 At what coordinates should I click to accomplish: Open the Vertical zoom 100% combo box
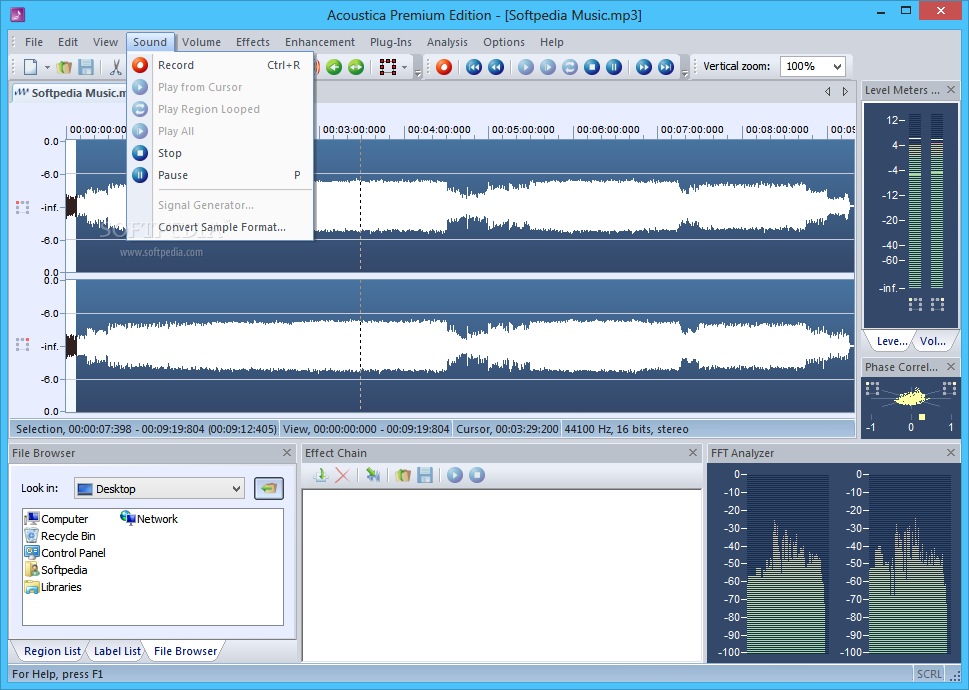pyautogui.click(x=812, y=66)
